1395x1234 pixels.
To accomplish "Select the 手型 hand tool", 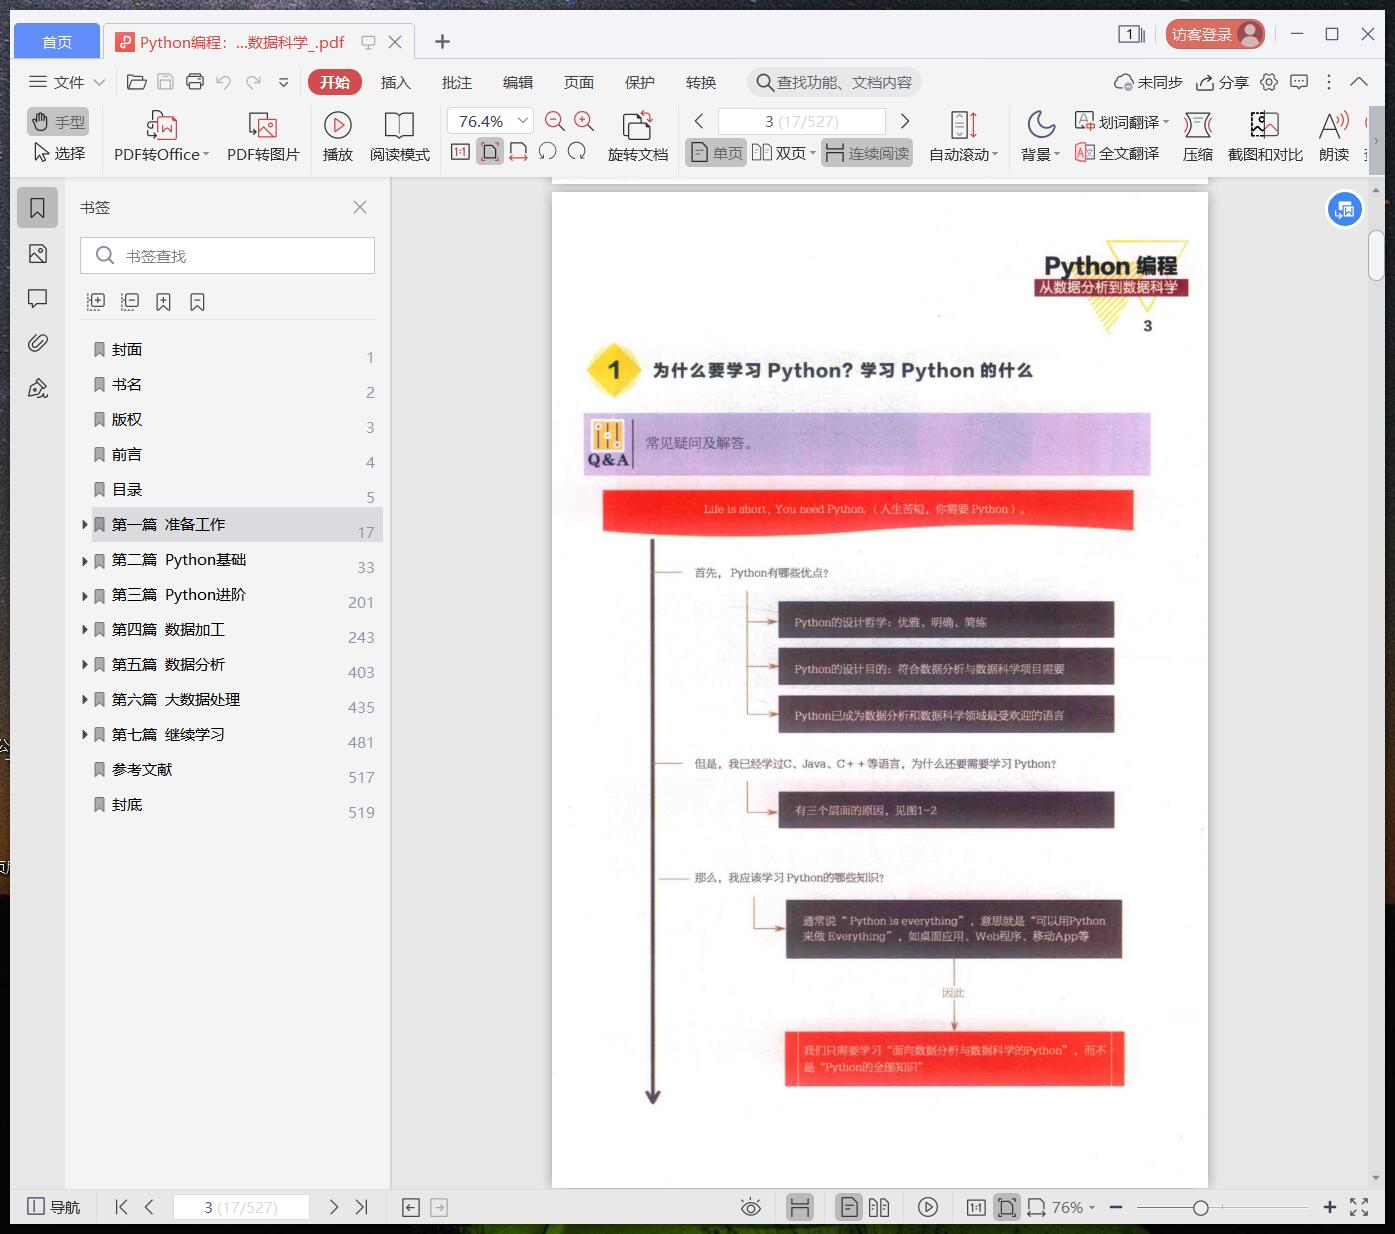I will 58,122.
